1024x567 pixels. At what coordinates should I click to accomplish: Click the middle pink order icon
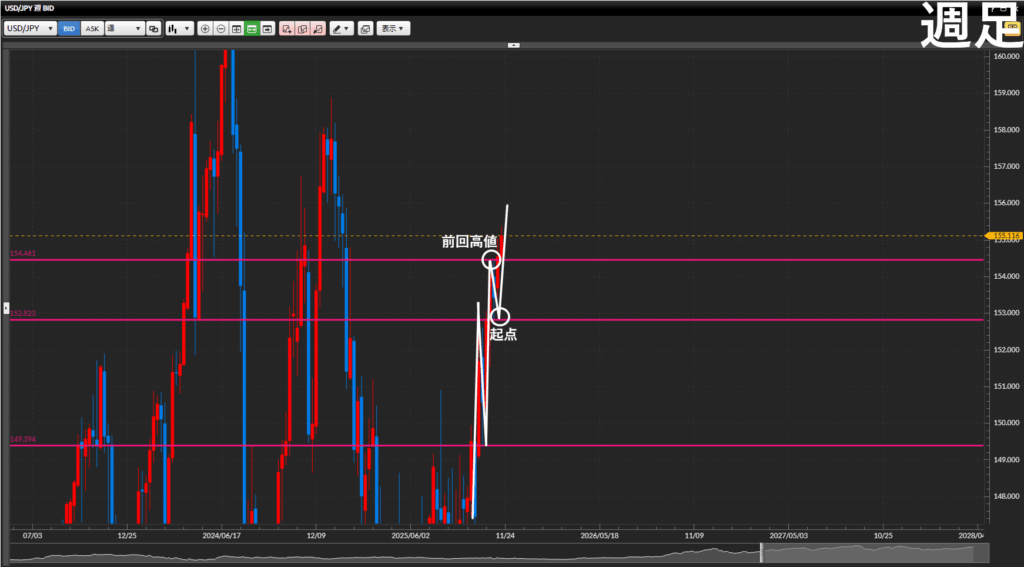pos(302,29)
